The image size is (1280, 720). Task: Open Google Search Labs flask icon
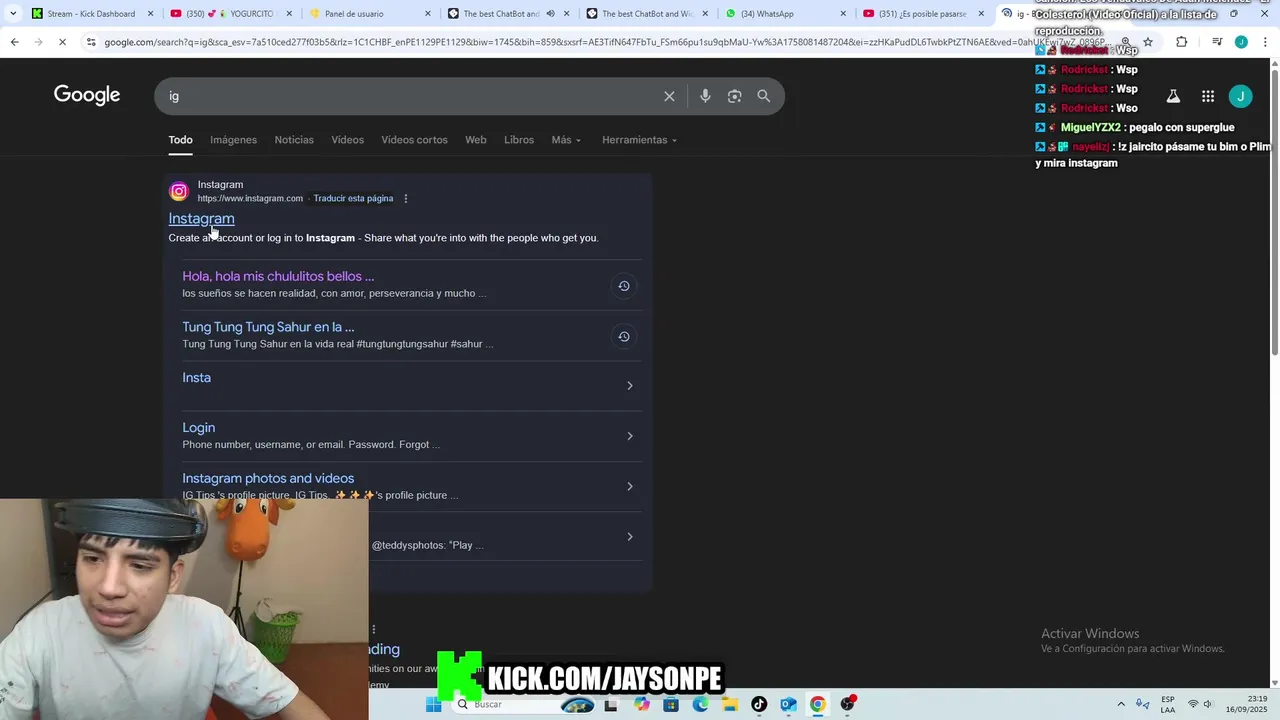pos(1173,96)
